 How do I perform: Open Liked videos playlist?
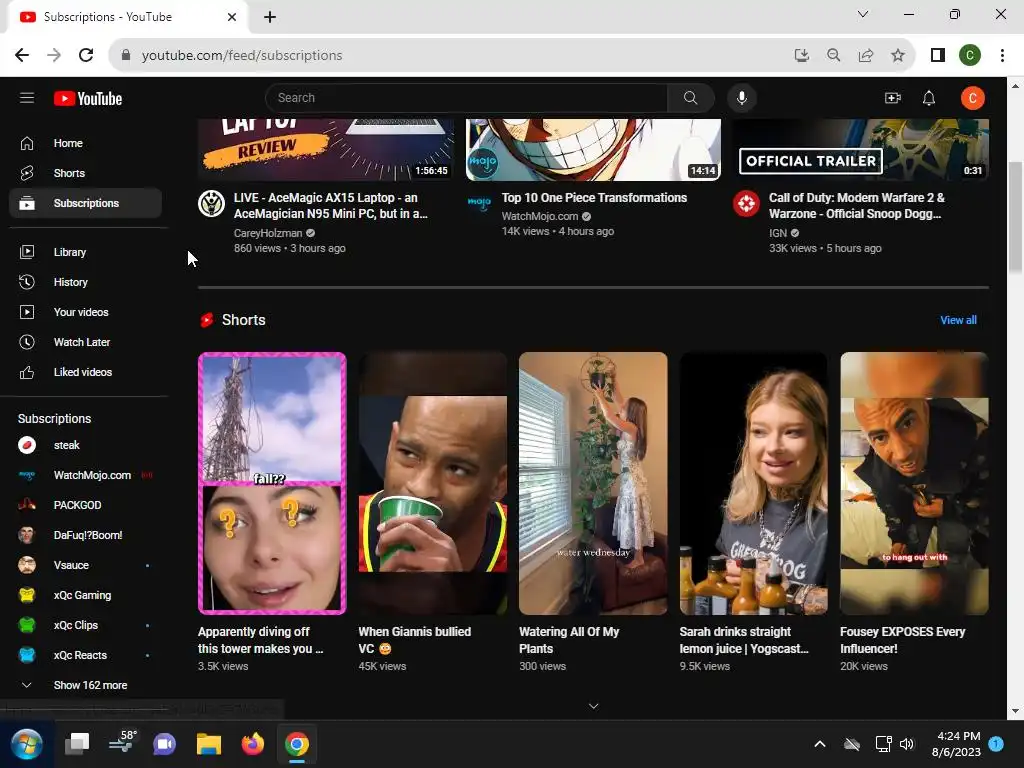(x=86, y=372)
